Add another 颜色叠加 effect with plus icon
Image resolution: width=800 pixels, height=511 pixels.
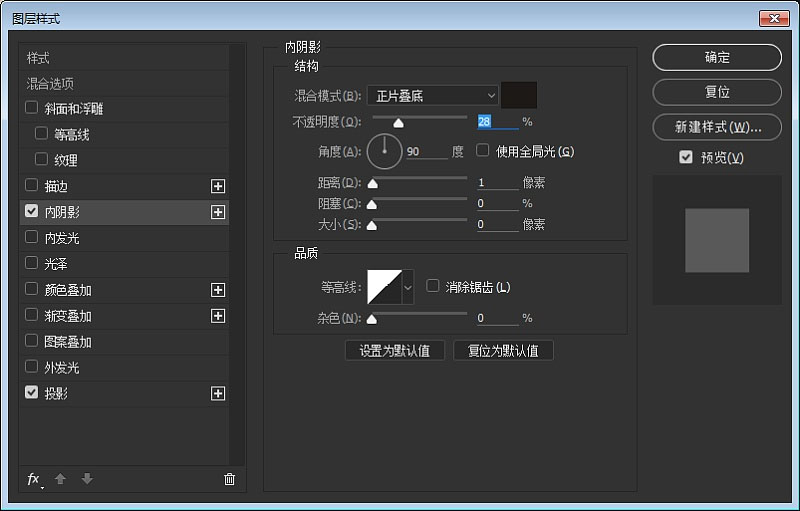point(218,290)
